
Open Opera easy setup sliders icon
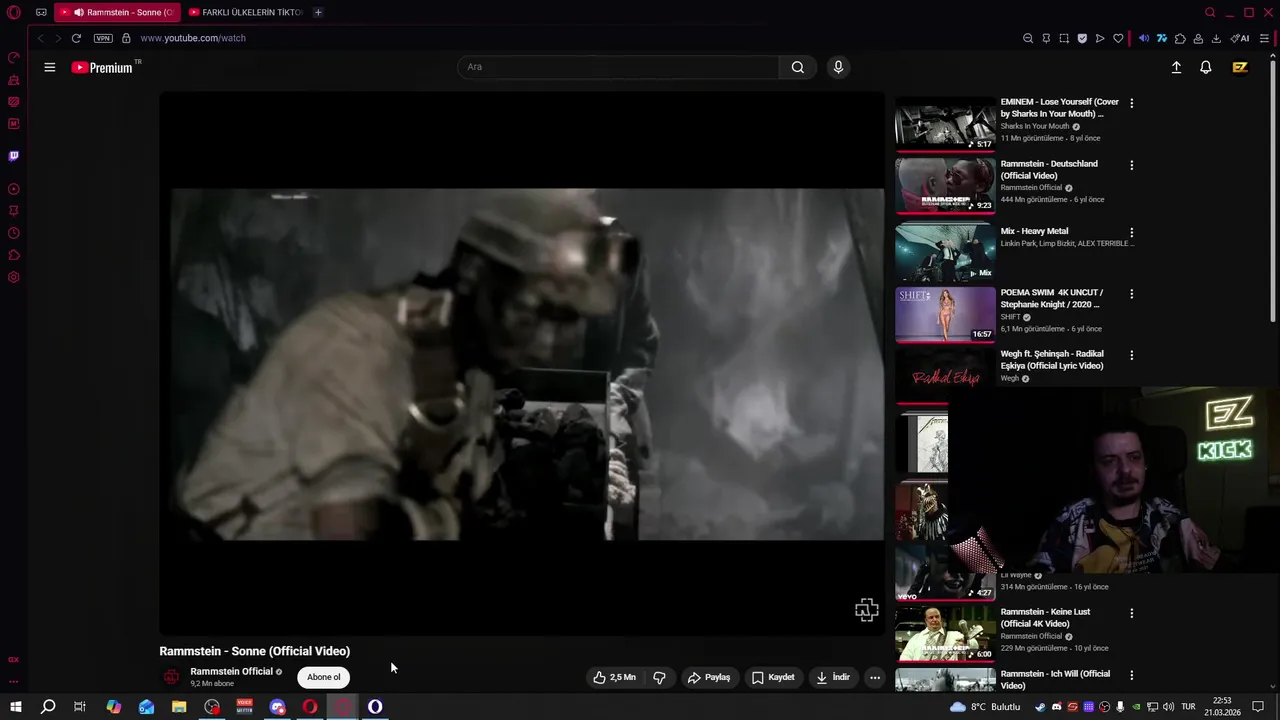(1264, 38)
